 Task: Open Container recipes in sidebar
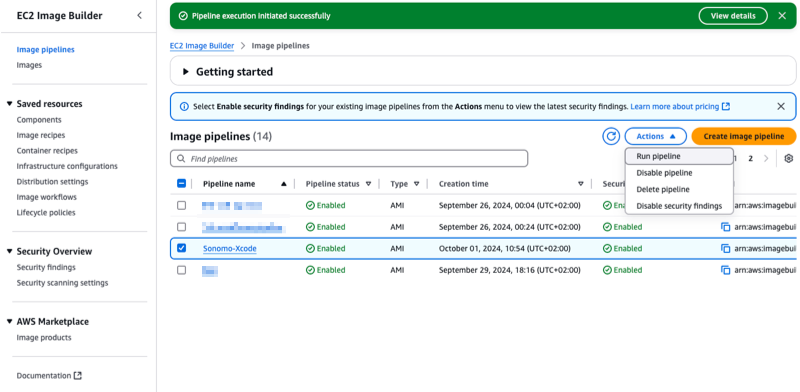pyautogui.click(x=47, y=151)
